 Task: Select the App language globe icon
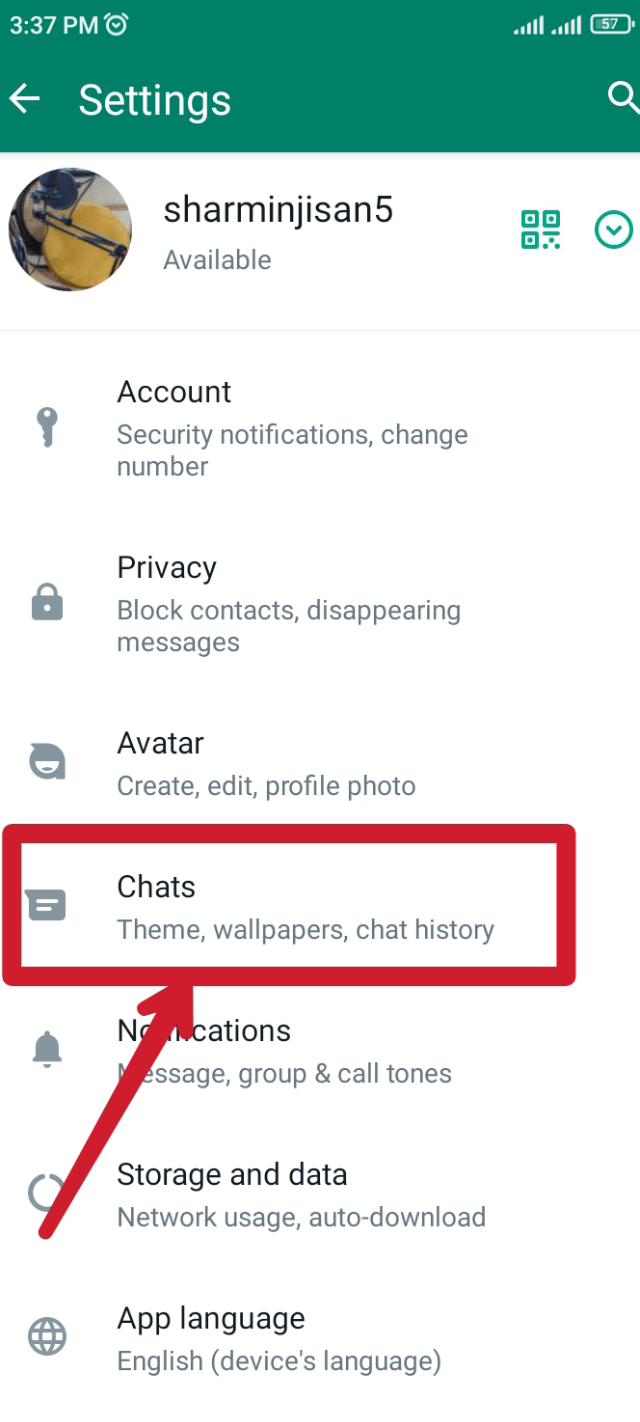(x=47, y=1335)
